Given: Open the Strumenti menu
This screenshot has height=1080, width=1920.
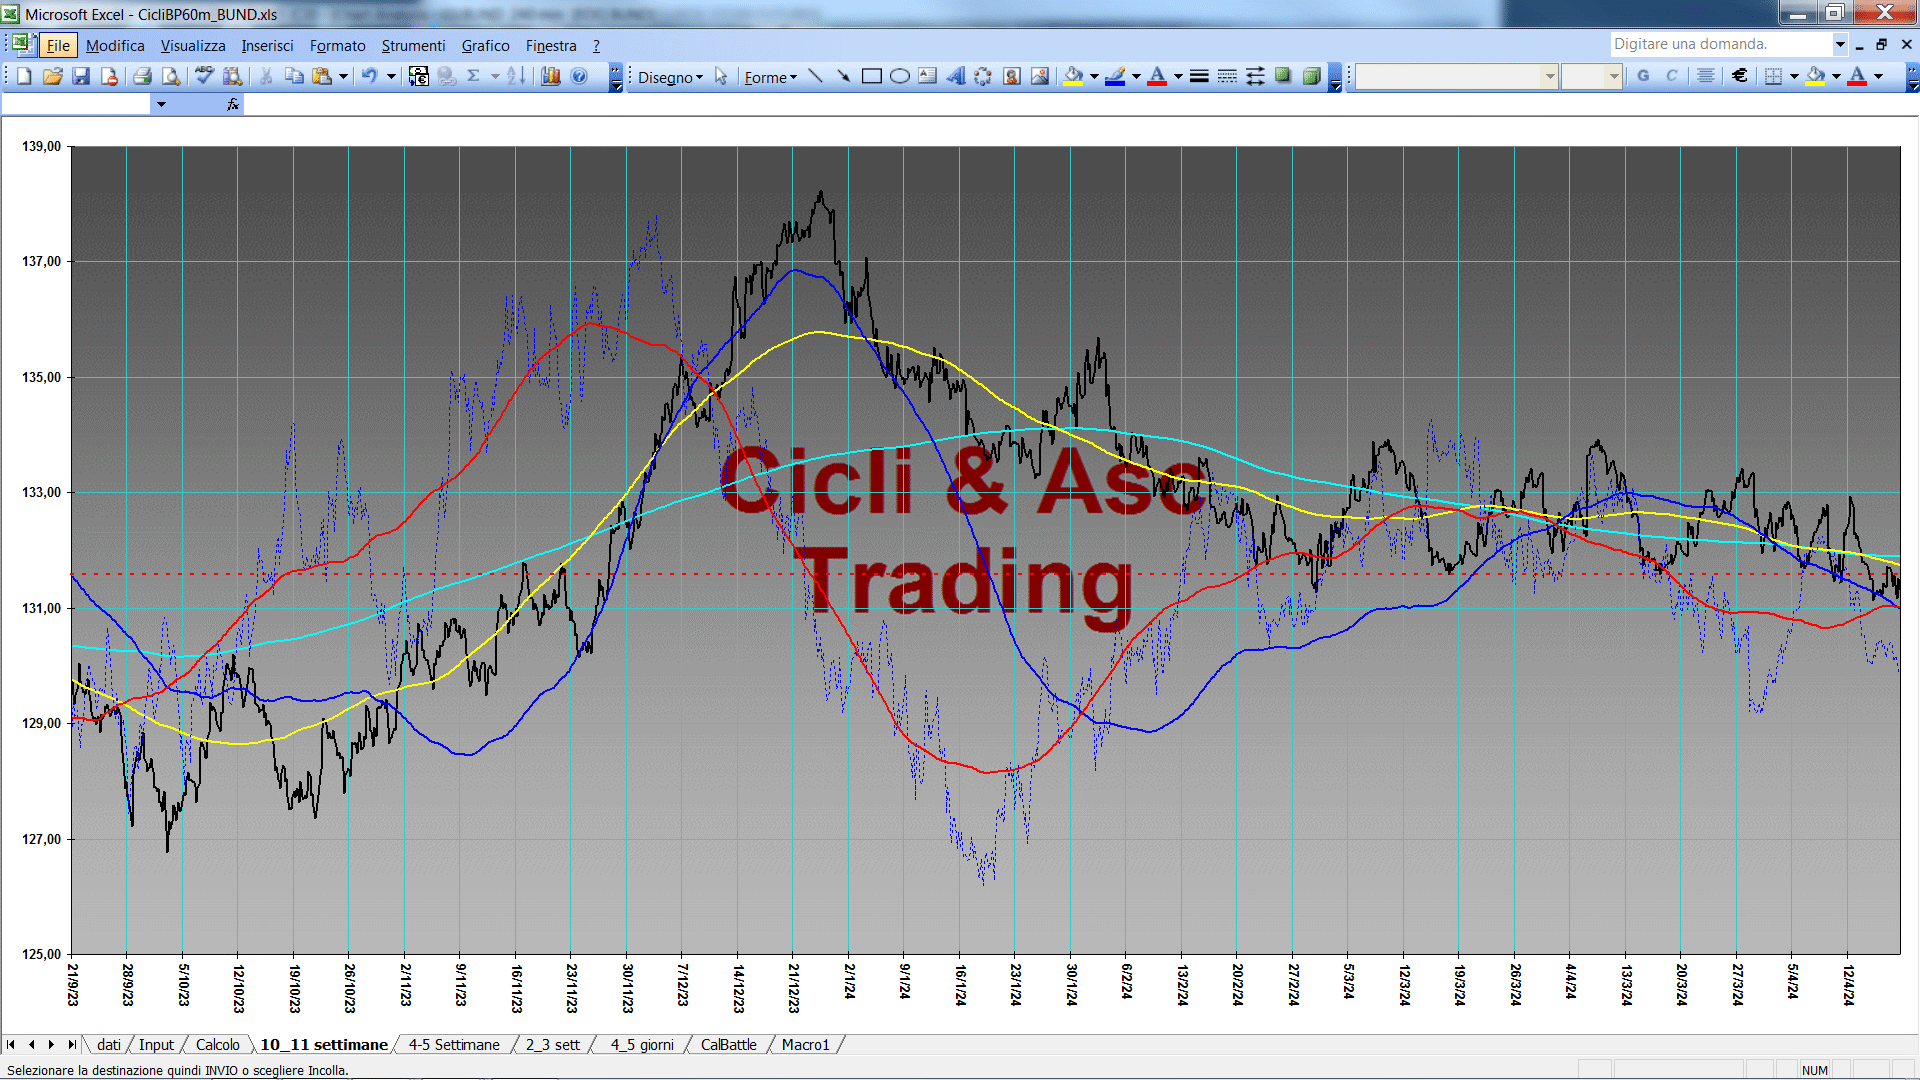Looking at the screenshot, I should (x=413, y=45).
